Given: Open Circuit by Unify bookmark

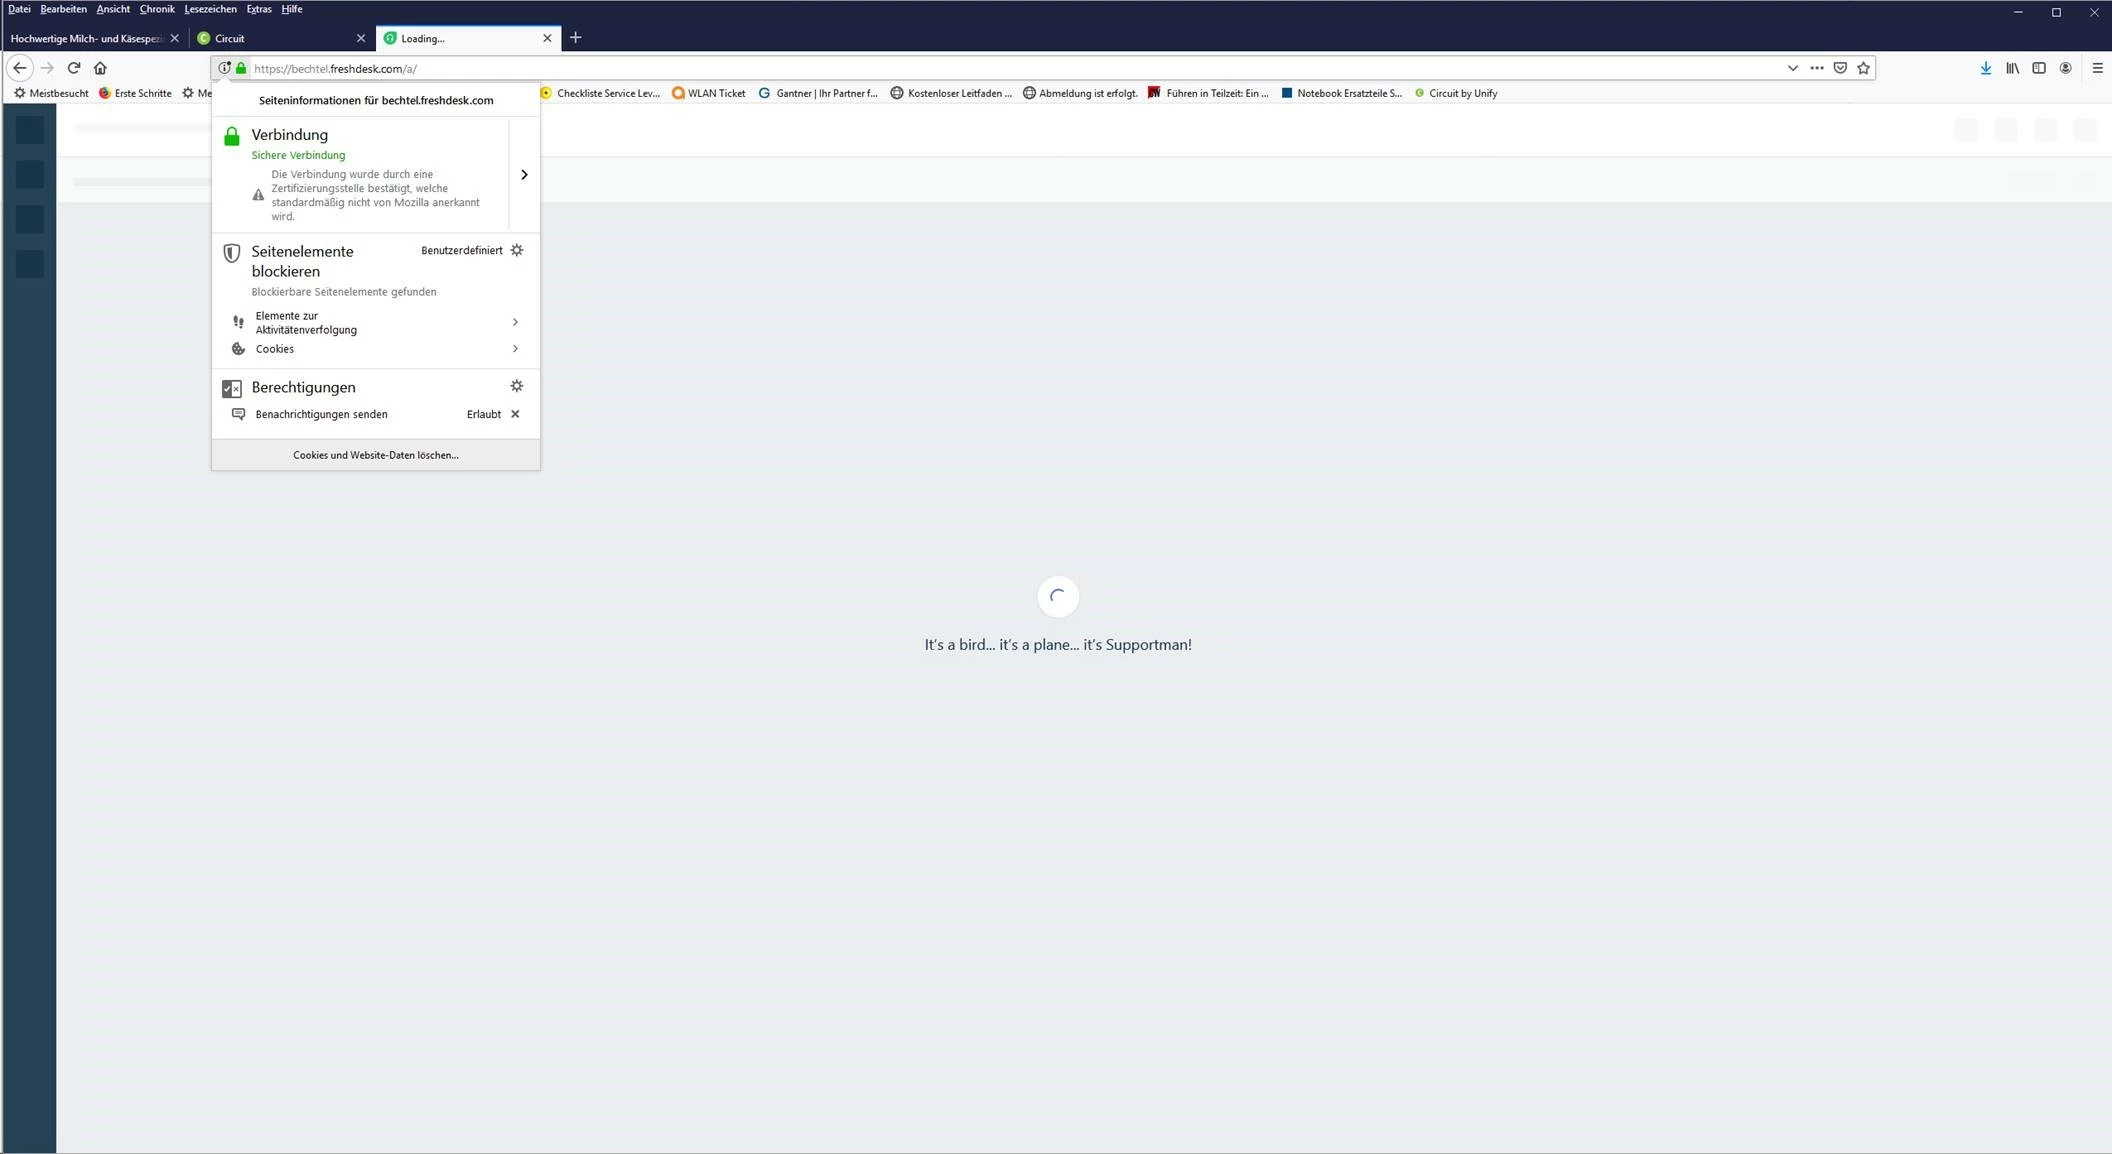Looking at the screenshot, I should (x=1455, y=93).
